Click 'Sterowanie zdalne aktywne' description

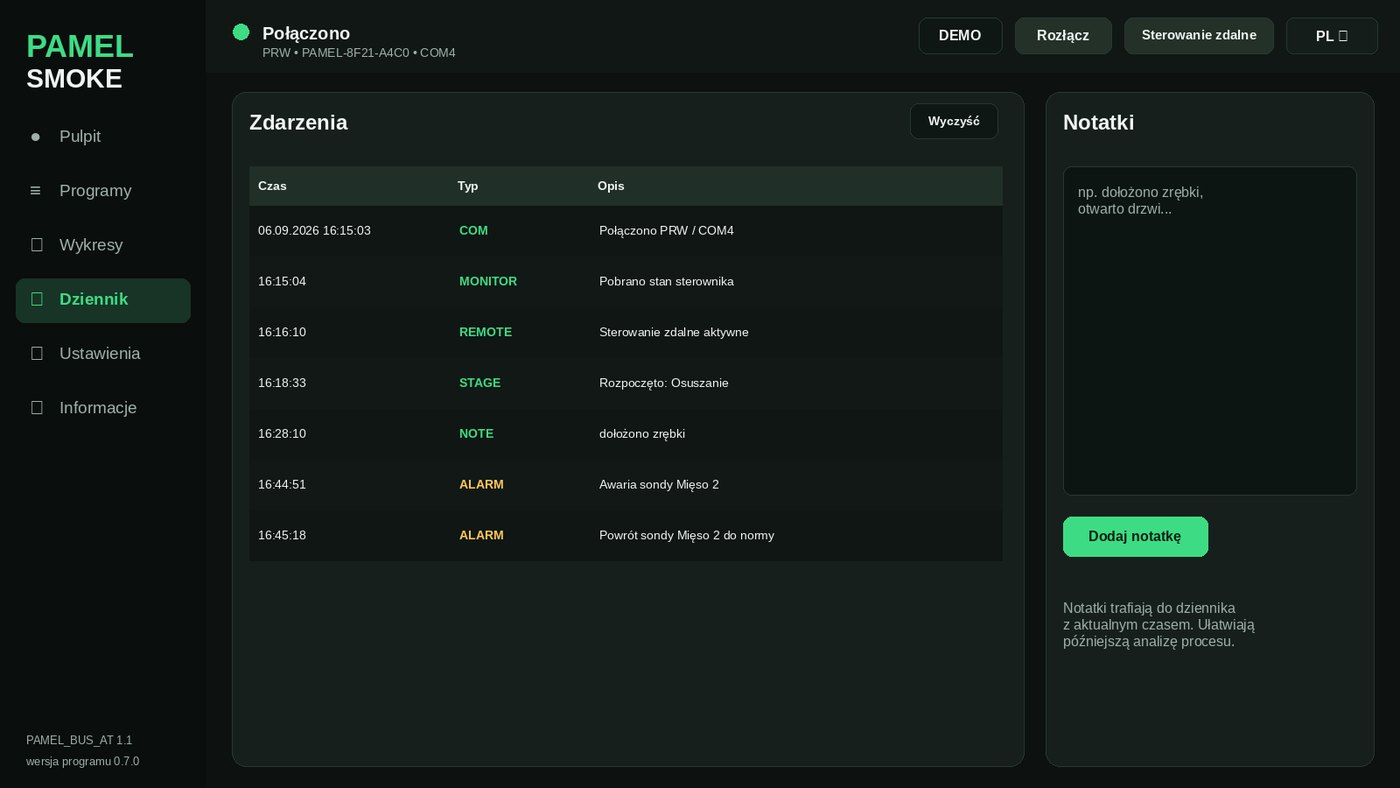[x=674, y=332]
